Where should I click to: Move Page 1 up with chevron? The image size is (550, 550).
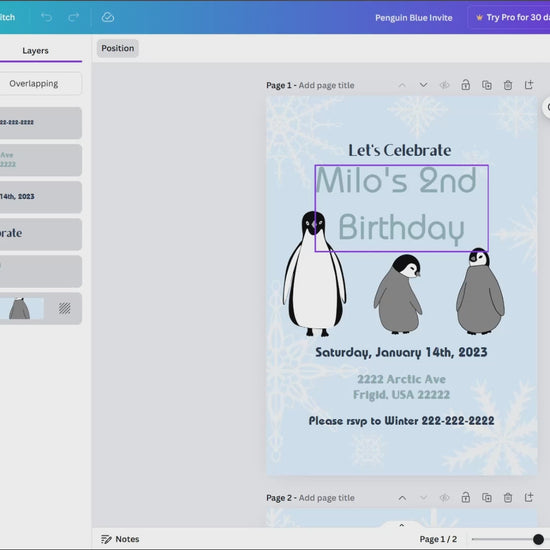tap(402, 85)
